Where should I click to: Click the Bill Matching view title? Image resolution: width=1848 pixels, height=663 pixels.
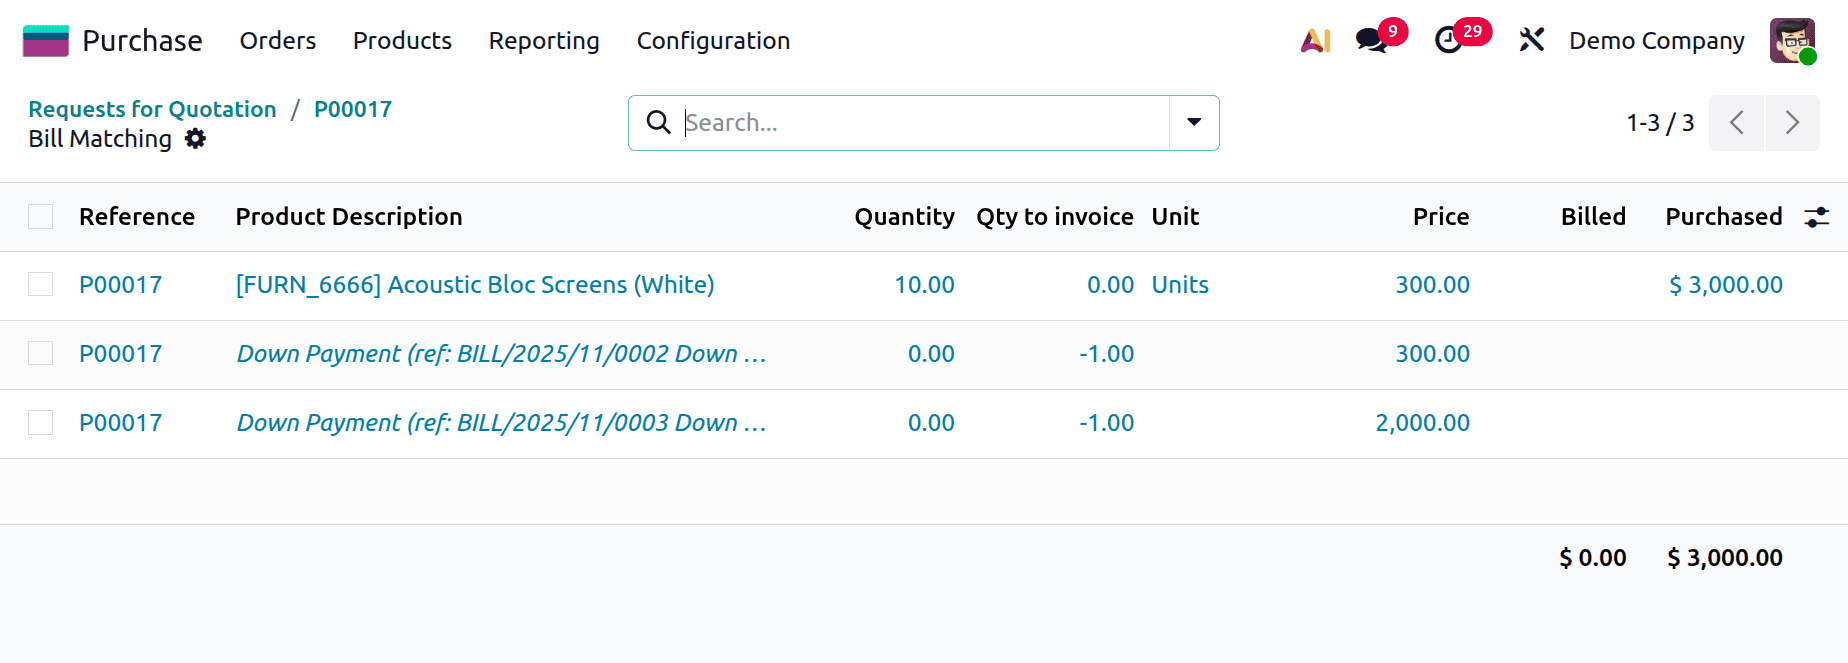click(x=100, y=139)
